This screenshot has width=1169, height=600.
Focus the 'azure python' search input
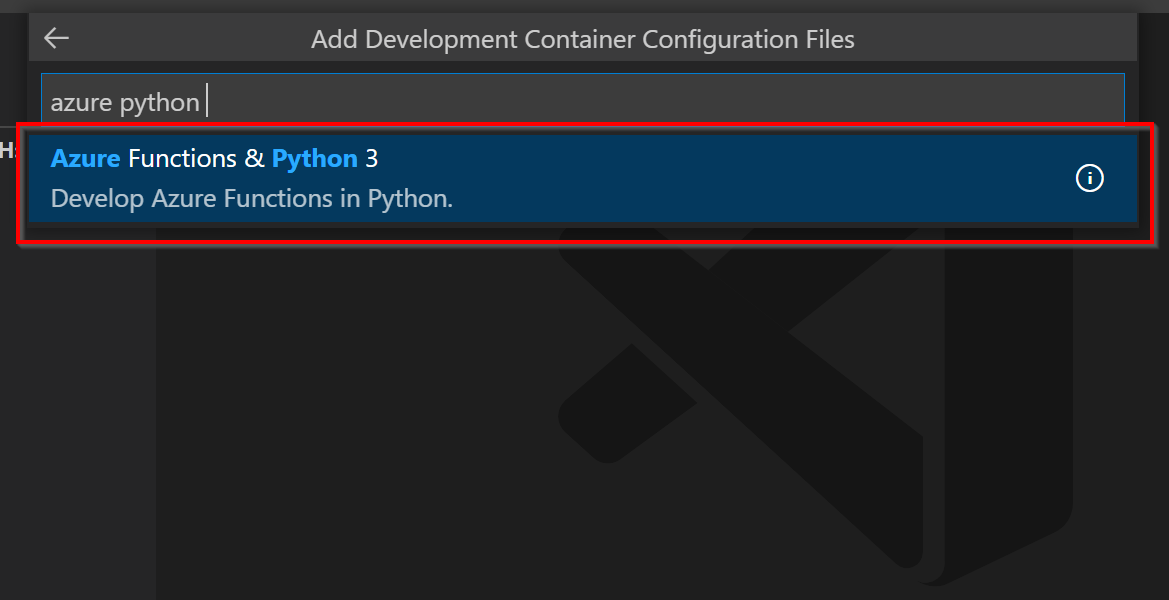[583, 101]
